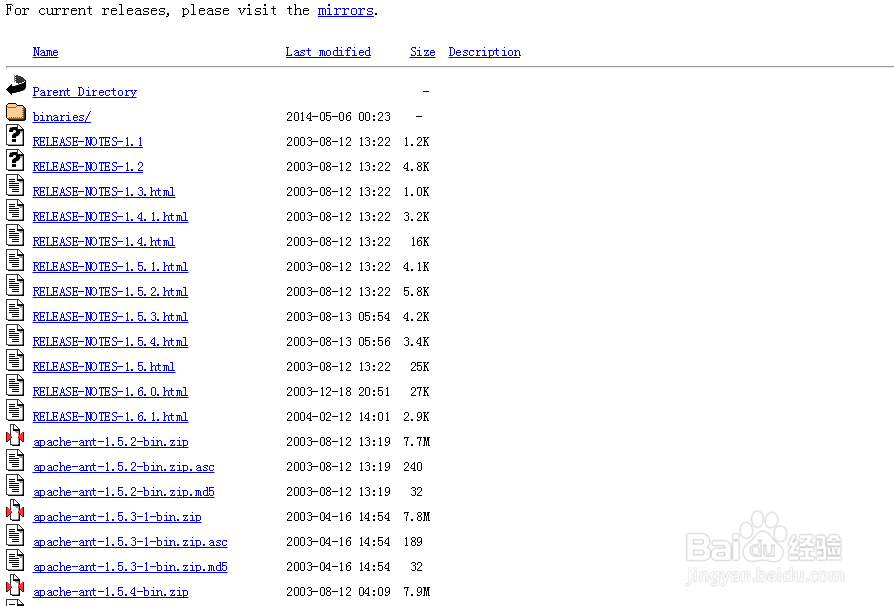Click size 4.8K of RELEASE-NOTES-1.2
This screenshot has width=894, height=606.
point(416,167)
